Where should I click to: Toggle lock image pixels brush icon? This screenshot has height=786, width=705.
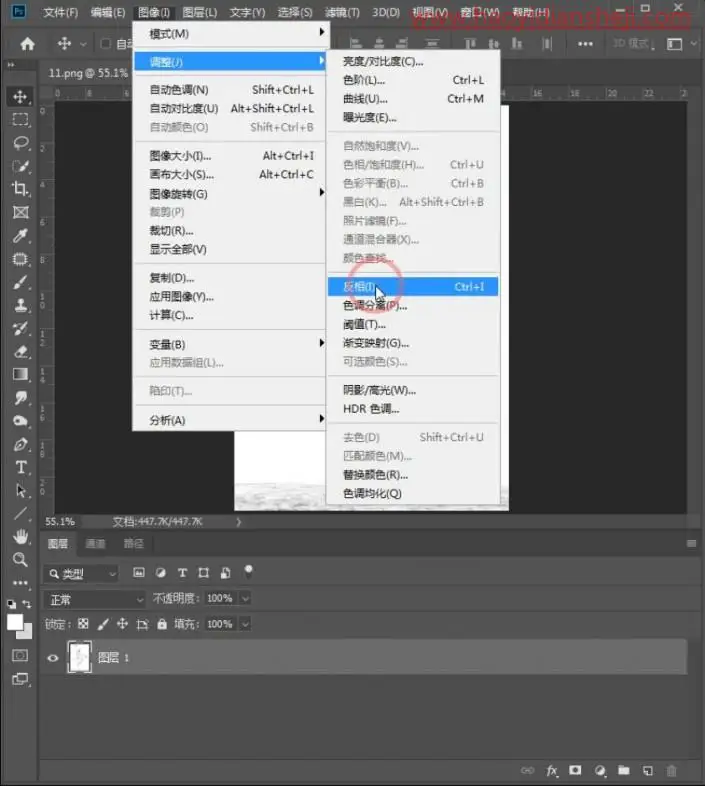[103, 624]
